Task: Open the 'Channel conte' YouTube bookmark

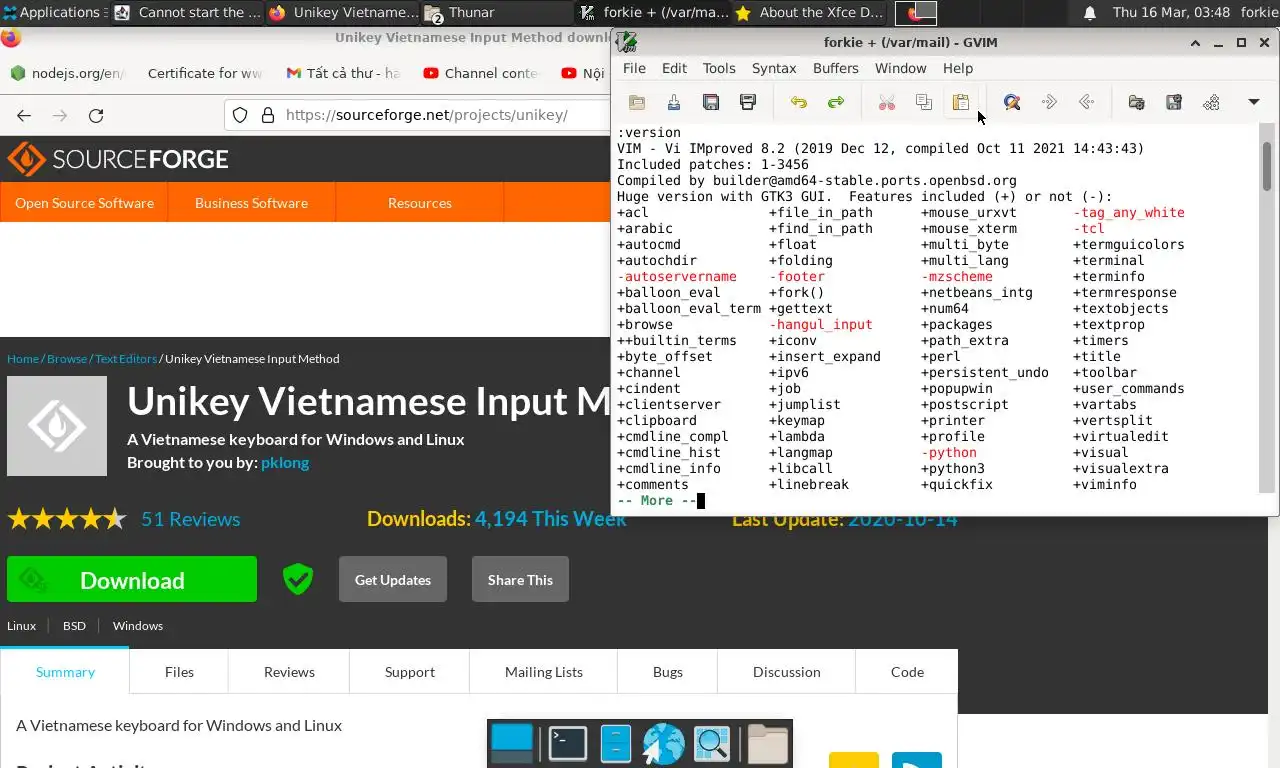Action: click(481, 73)
